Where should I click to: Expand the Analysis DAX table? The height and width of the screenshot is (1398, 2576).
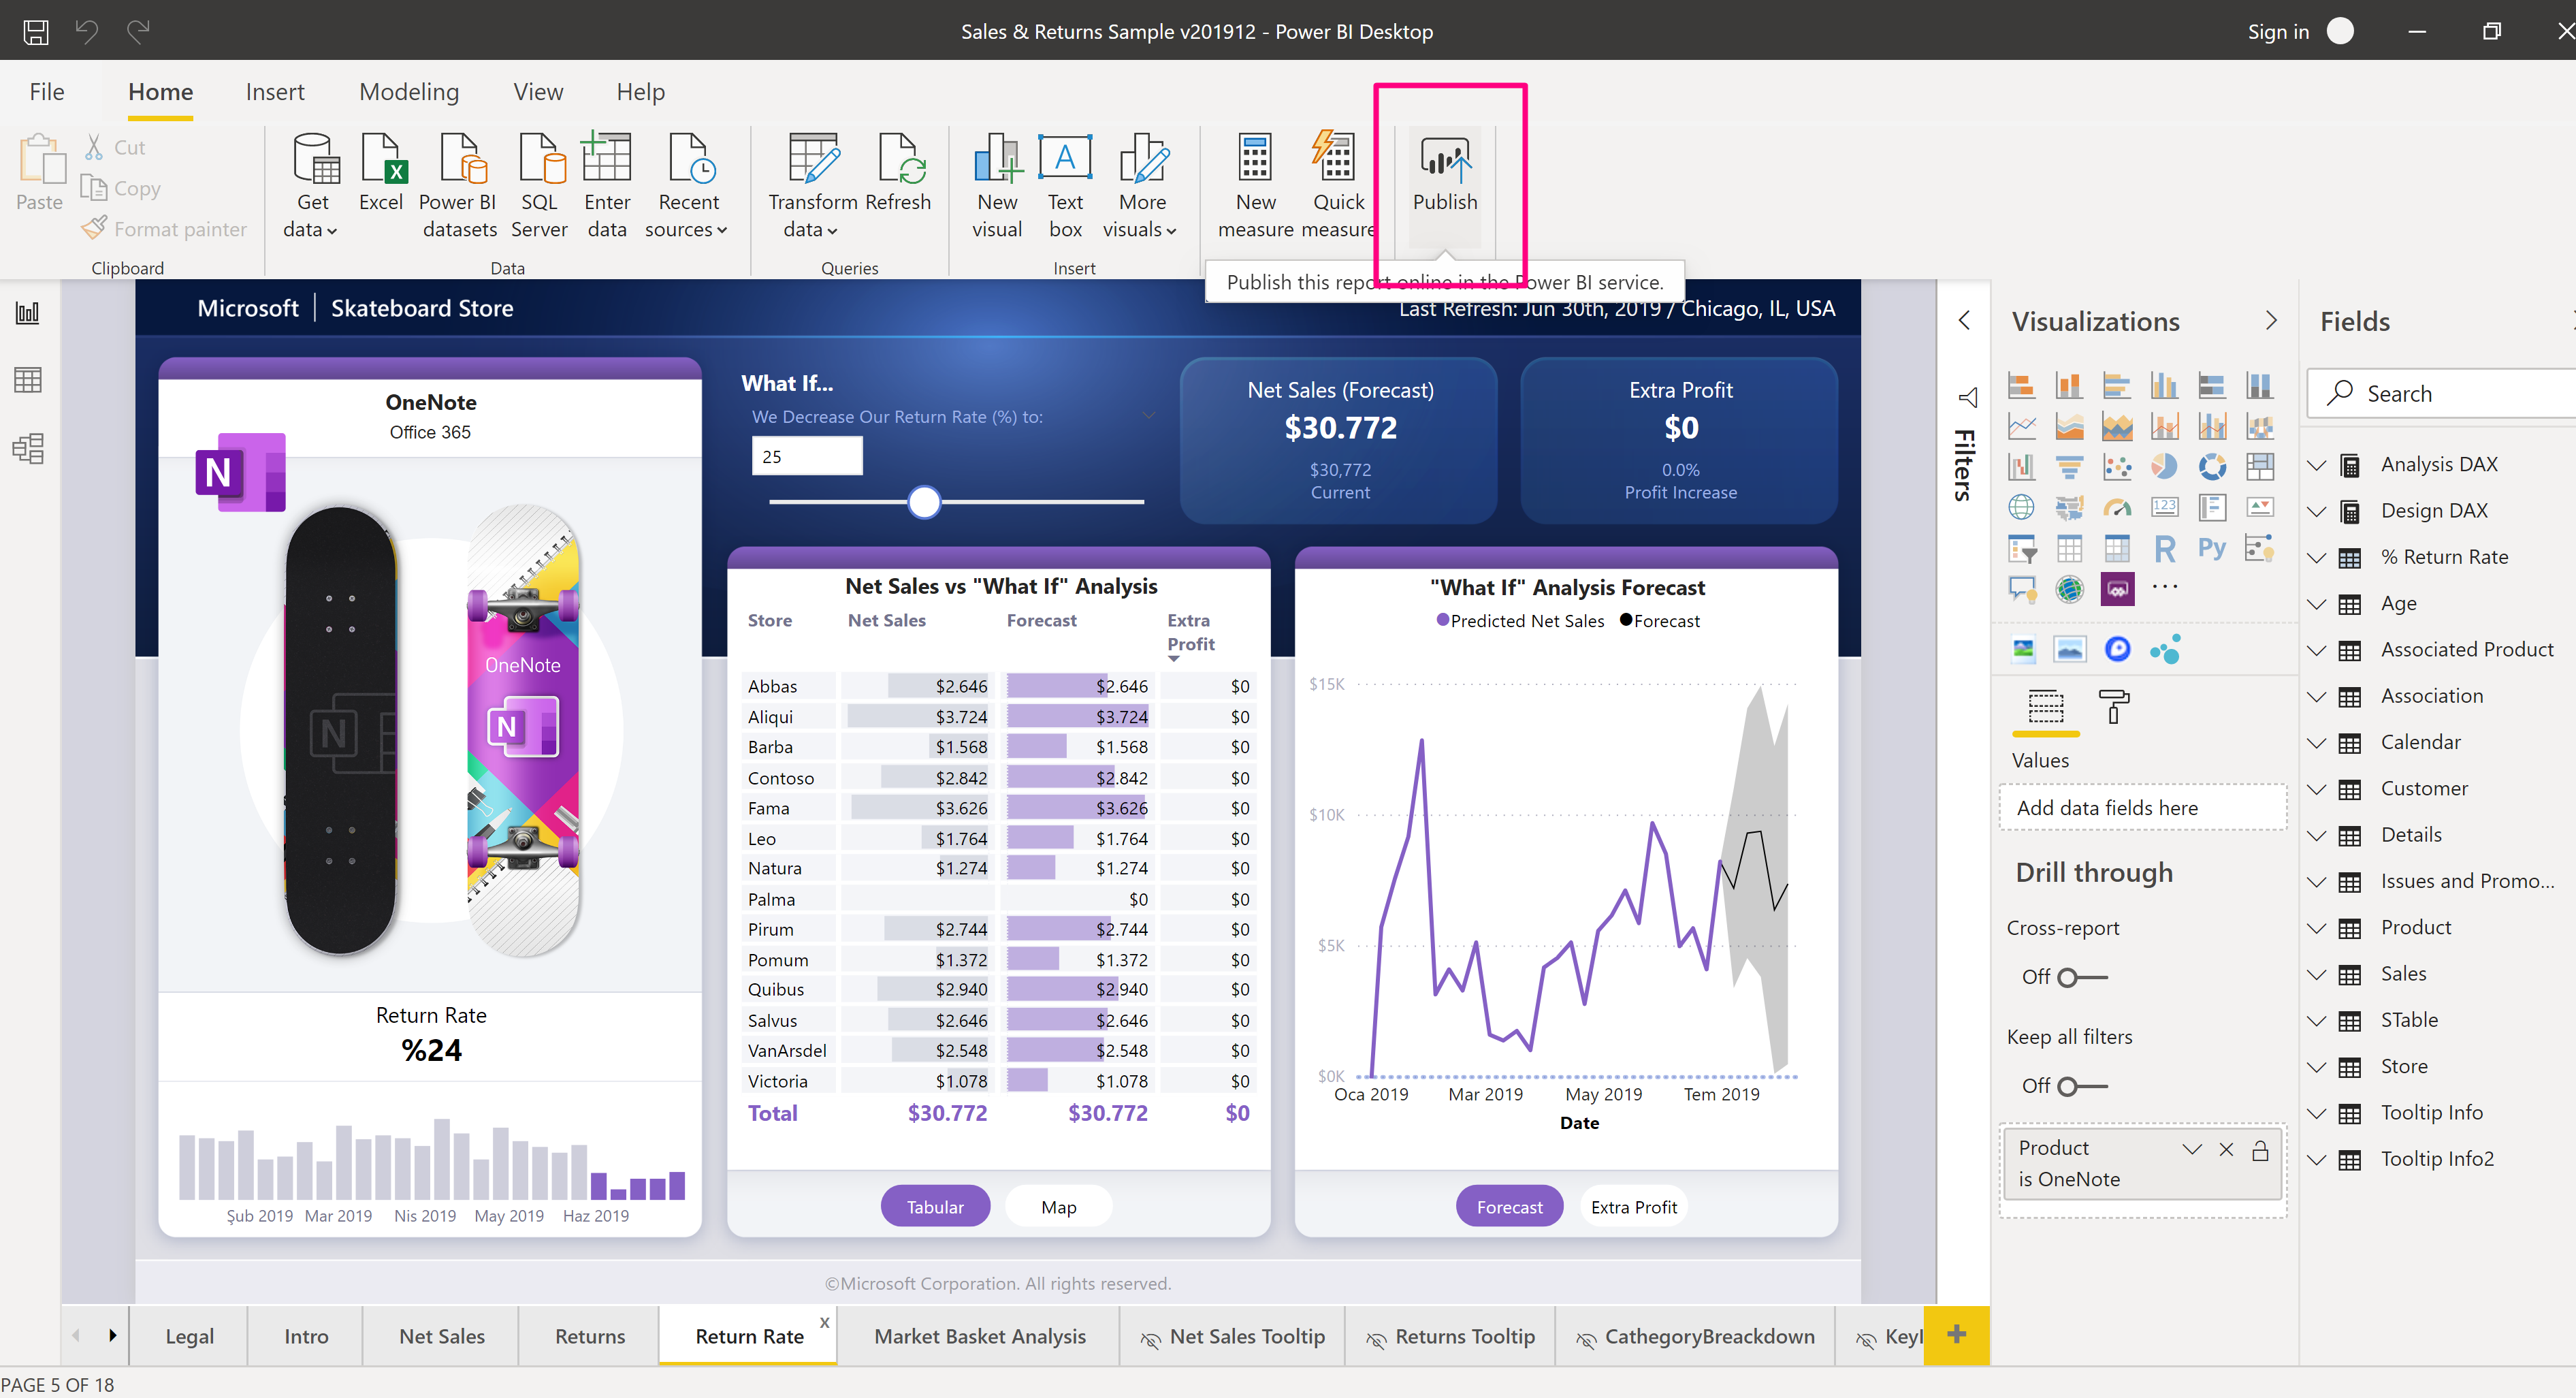[2316, 465]
